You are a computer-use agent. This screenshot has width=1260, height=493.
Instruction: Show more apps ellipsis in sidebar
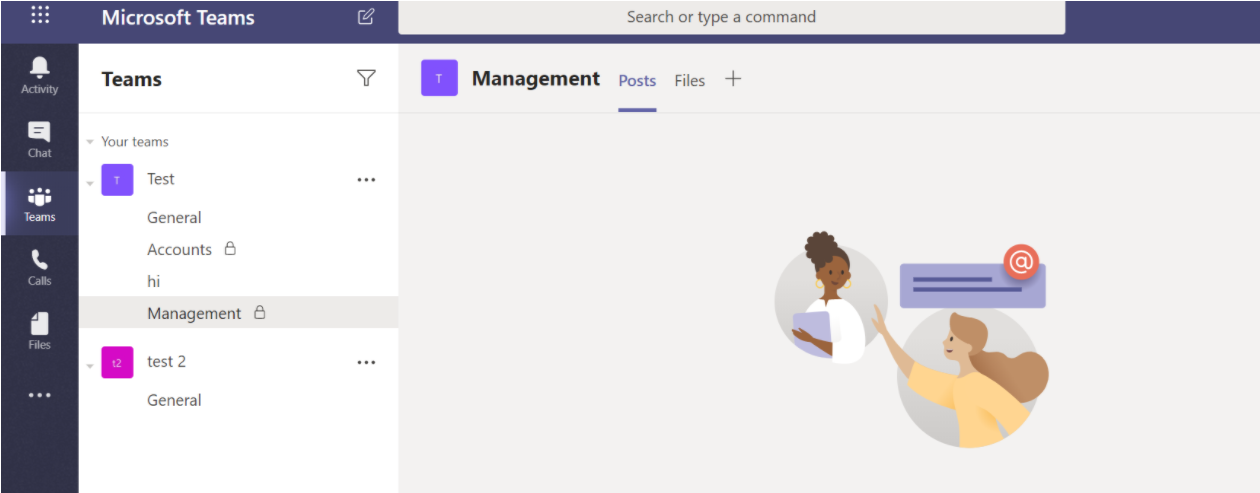(40, 395)
